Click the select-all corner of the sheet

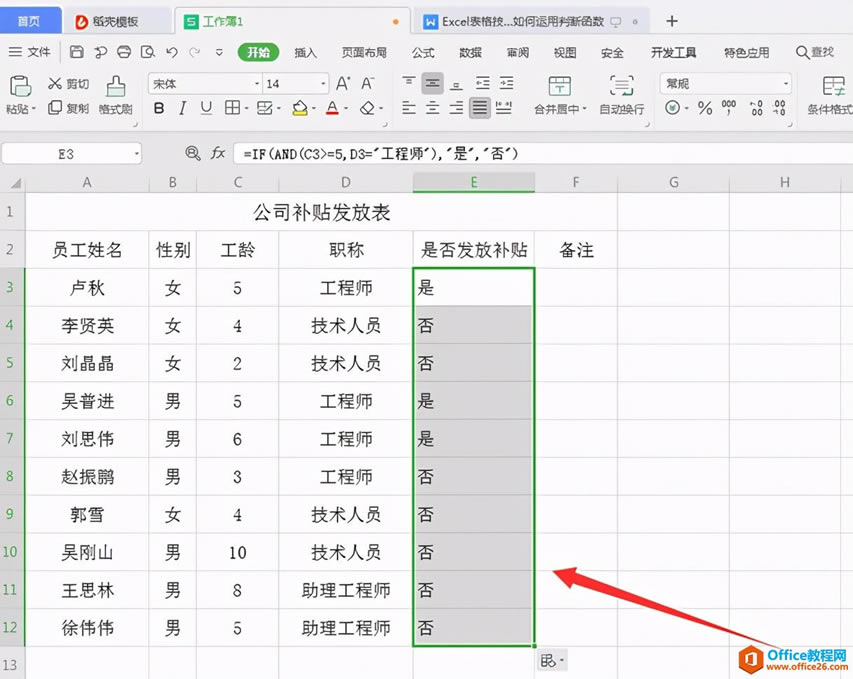click(x=13, y=183)
